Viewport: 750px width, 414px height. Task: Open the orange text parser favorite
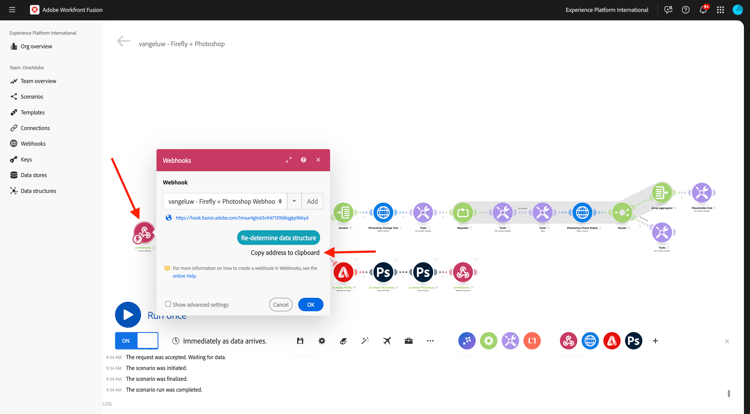tap(532, 341)
